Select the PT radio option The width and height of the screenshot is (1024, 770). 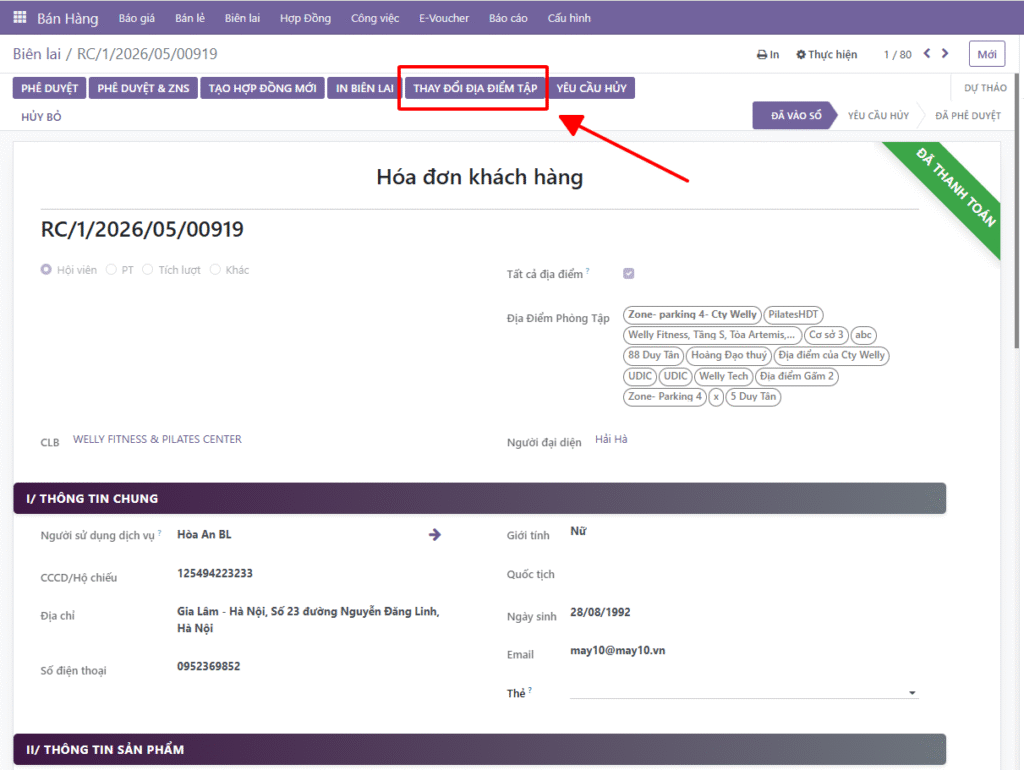coord(112,270)
